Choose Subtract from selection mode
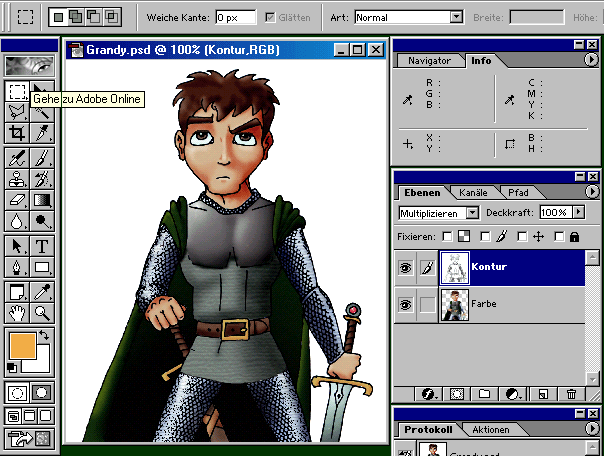This screenshot has height=456, width=604. 94,17
